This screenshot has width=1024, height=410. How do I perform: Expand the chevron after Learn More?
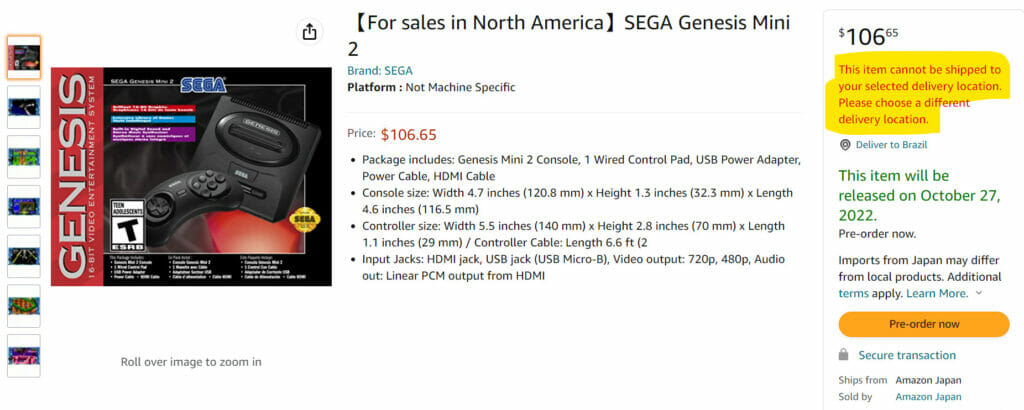[x=978, y=294]
